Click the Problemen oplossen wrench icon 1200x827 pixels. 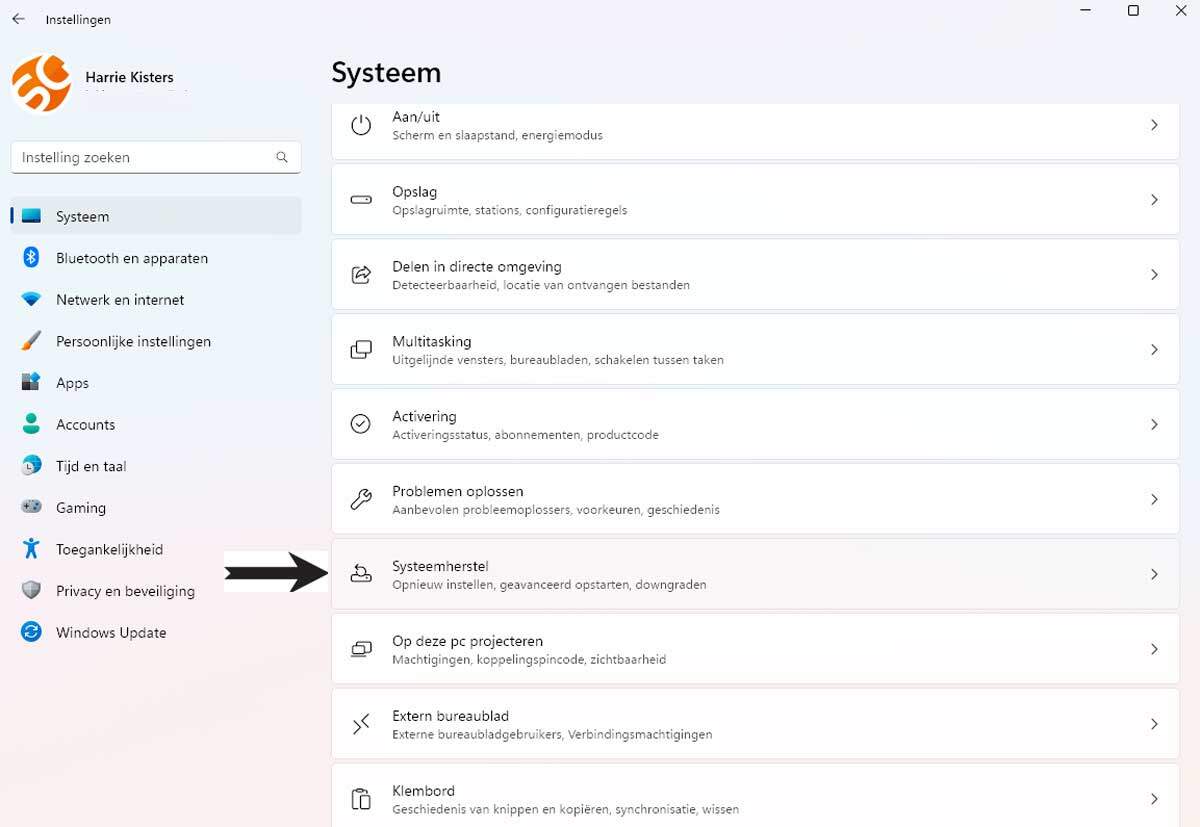(361, 499)
